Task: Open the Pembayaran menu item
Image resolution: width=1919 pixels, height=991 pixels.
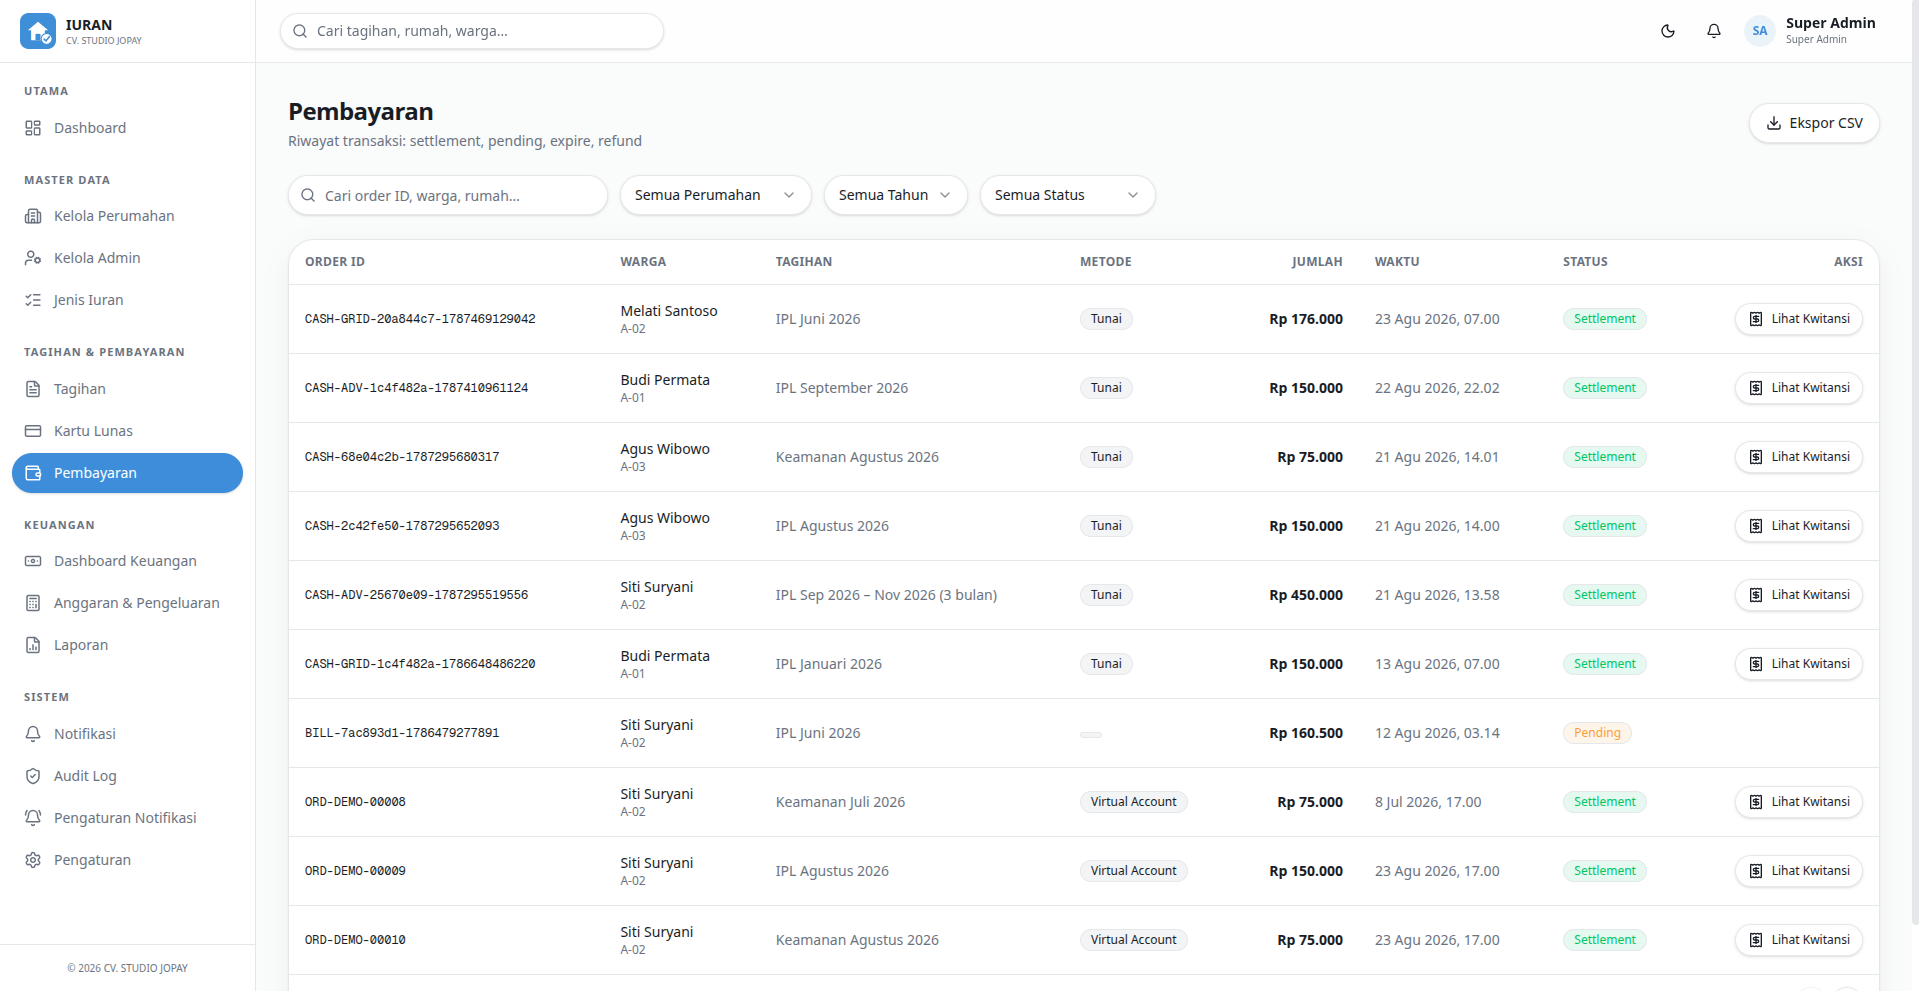Action: (x=127, y=473)
